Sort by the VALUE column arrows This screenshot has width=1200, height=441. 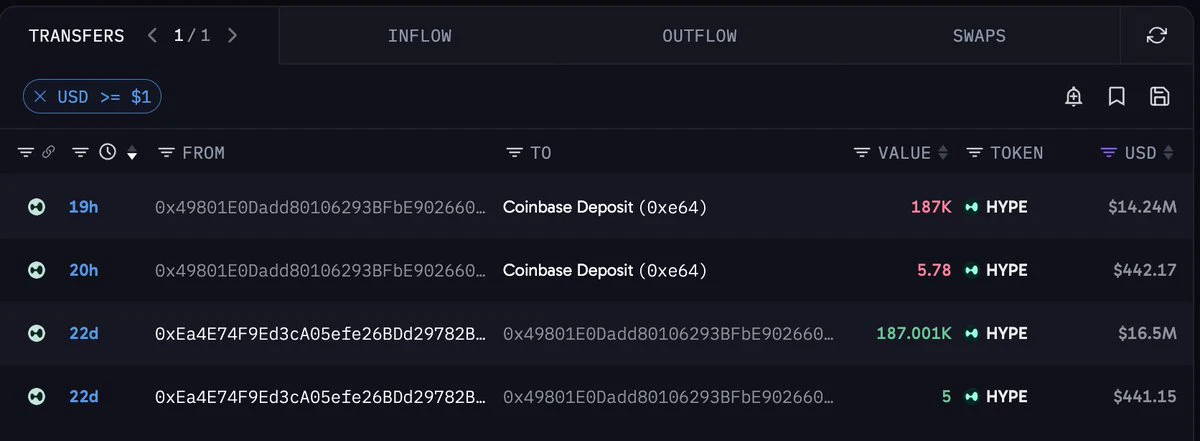(942, 153)
